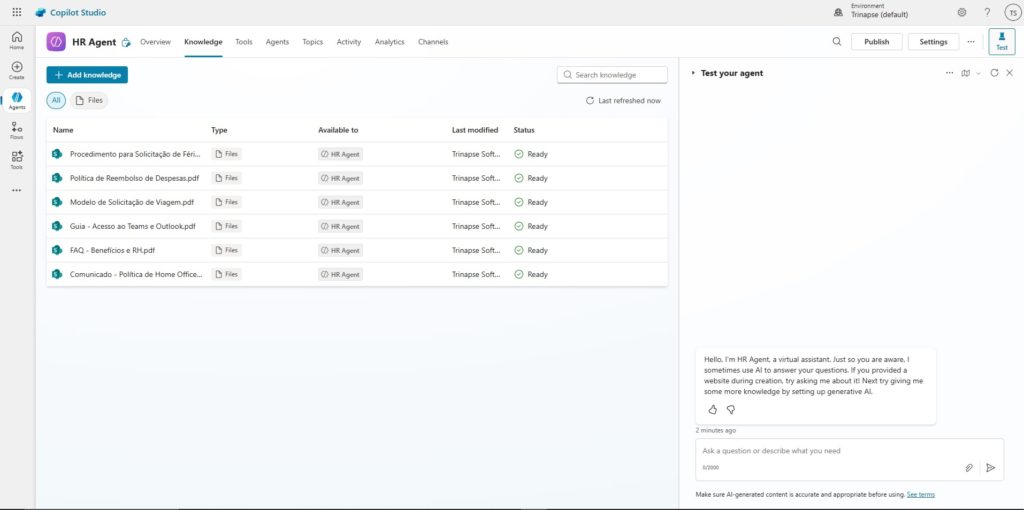Switch to the Topics tab

pos(312,42)
